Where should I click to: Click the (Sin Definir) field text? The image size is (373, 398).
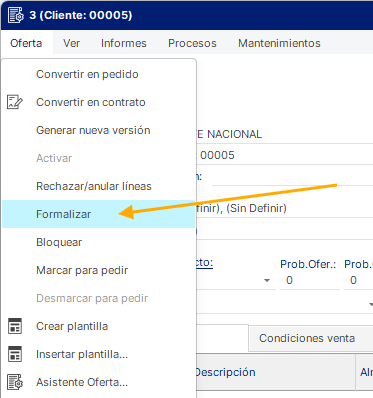[256, 208]
